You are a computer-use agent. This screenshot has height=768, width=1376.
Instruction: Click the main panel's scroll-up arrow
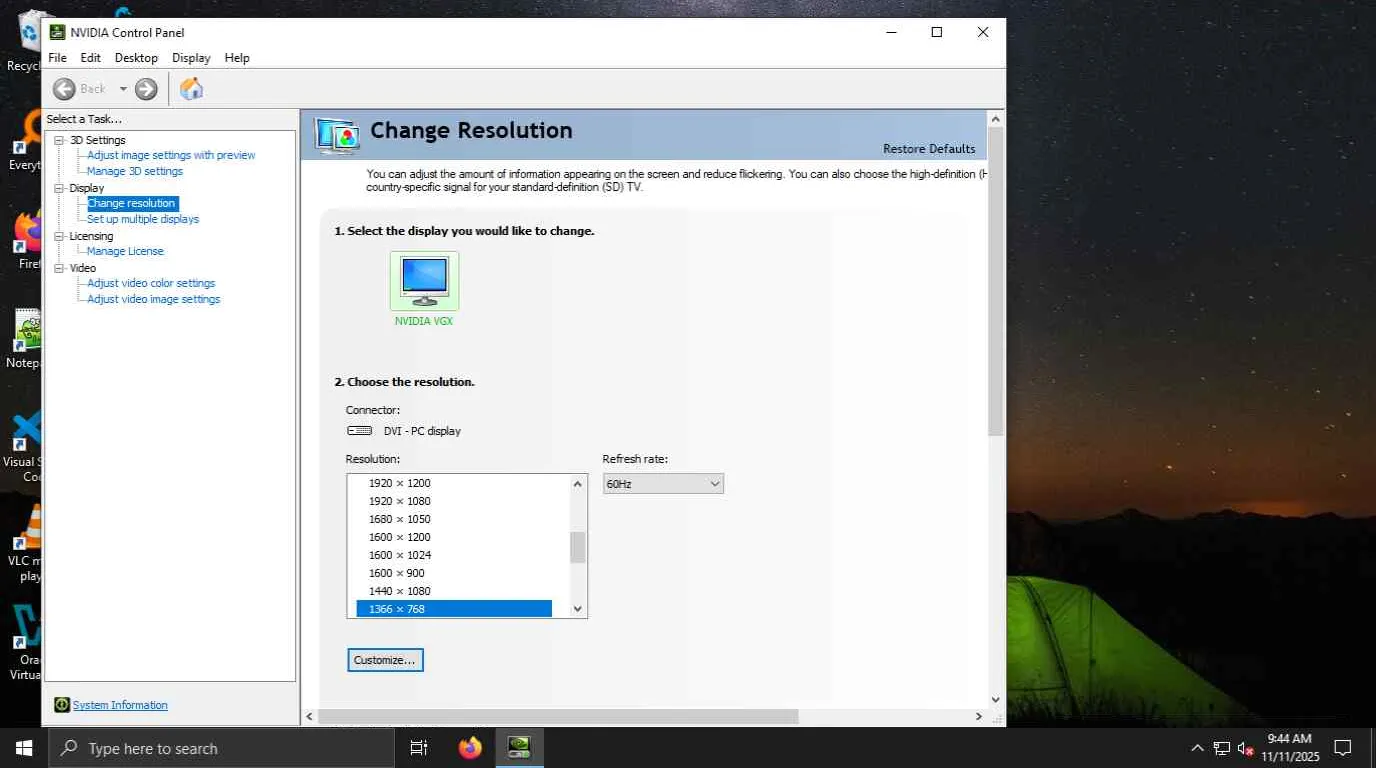point(995,118)
